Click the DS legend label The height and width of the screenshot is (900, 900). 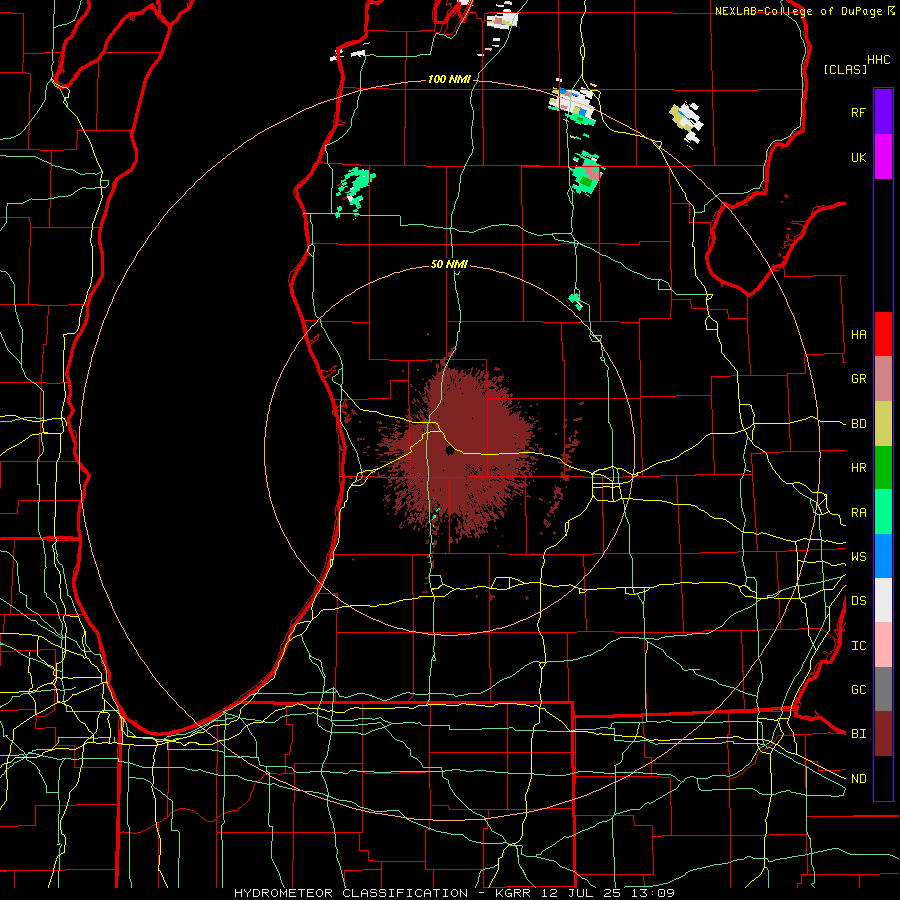(858, 601)
